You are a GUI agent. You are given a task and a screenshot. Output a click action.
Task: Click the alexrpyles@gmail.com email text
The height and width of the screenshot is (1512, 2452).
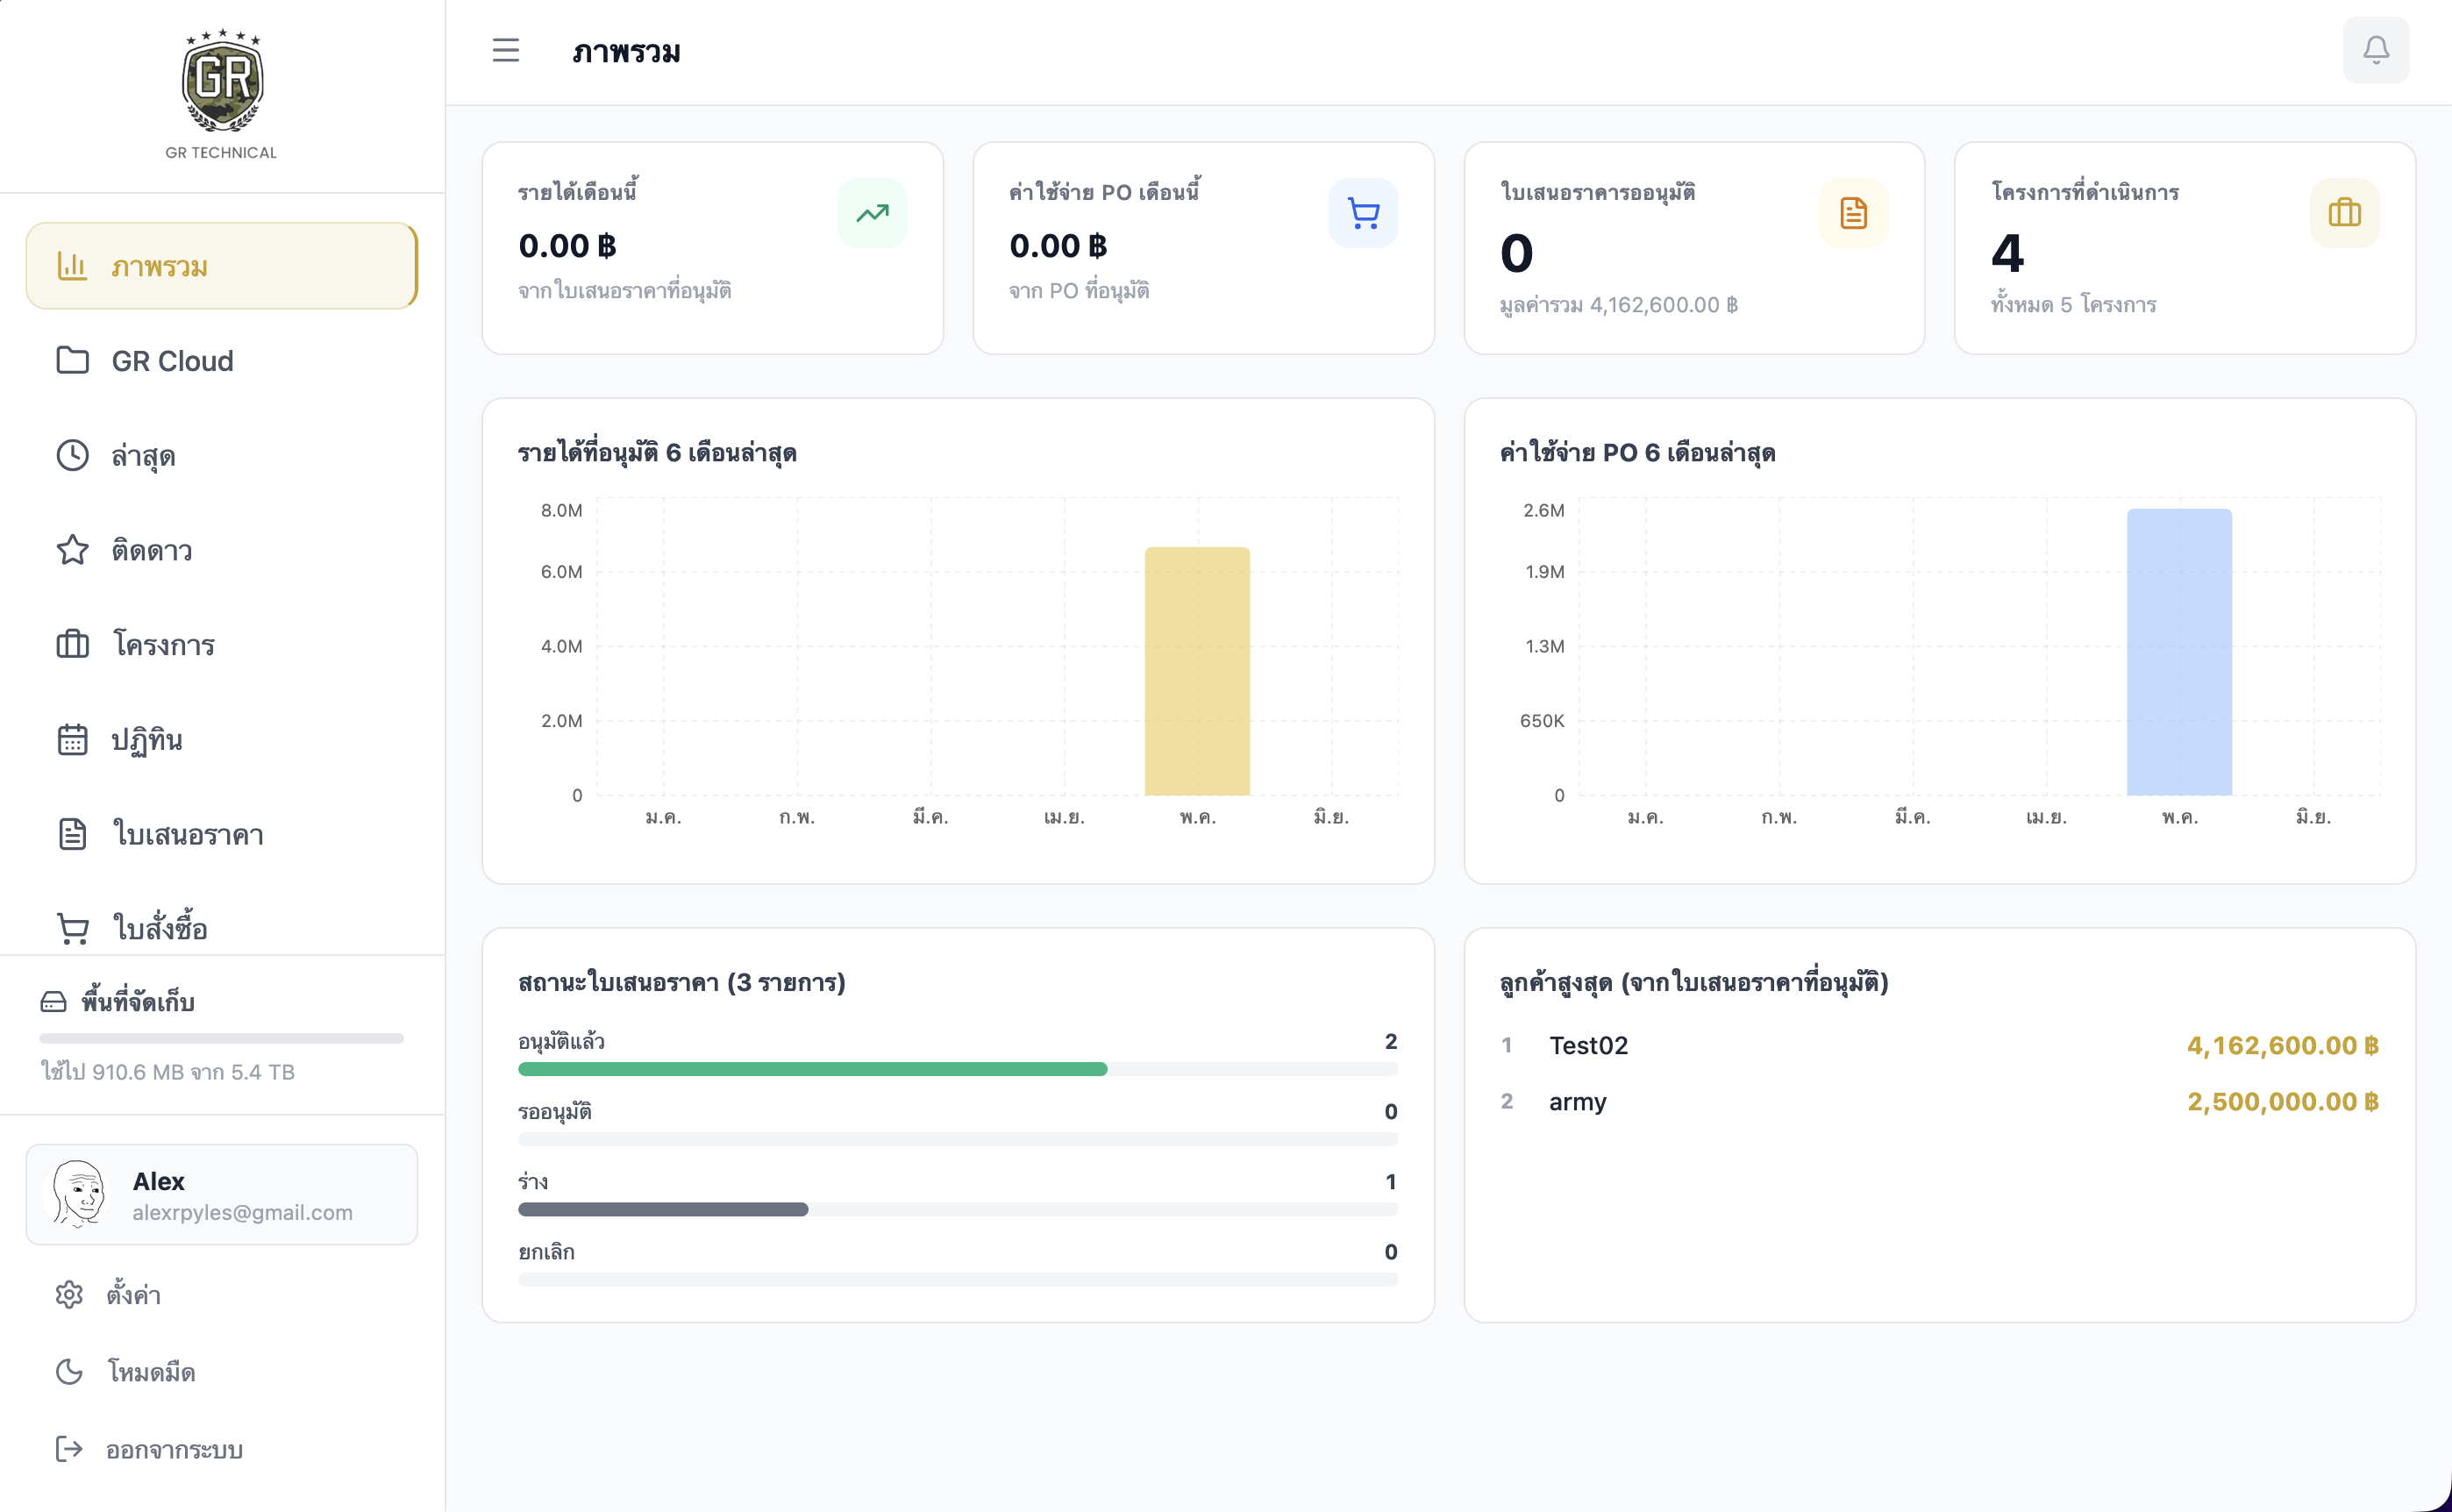pyautogui.click(x=242, y=1212)
